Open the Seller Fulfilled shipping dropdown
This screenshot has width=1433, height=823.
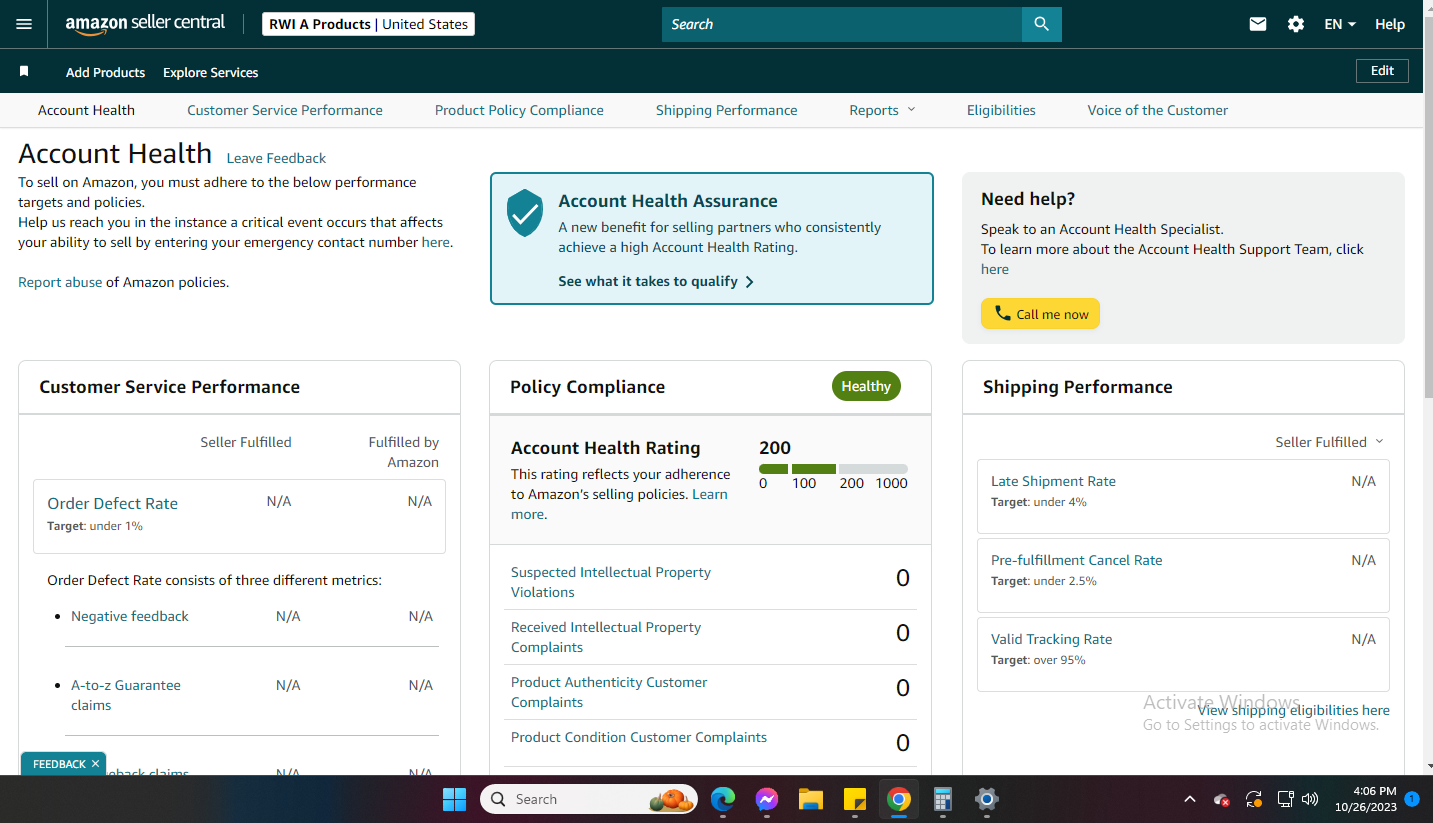pos(1330,442)
